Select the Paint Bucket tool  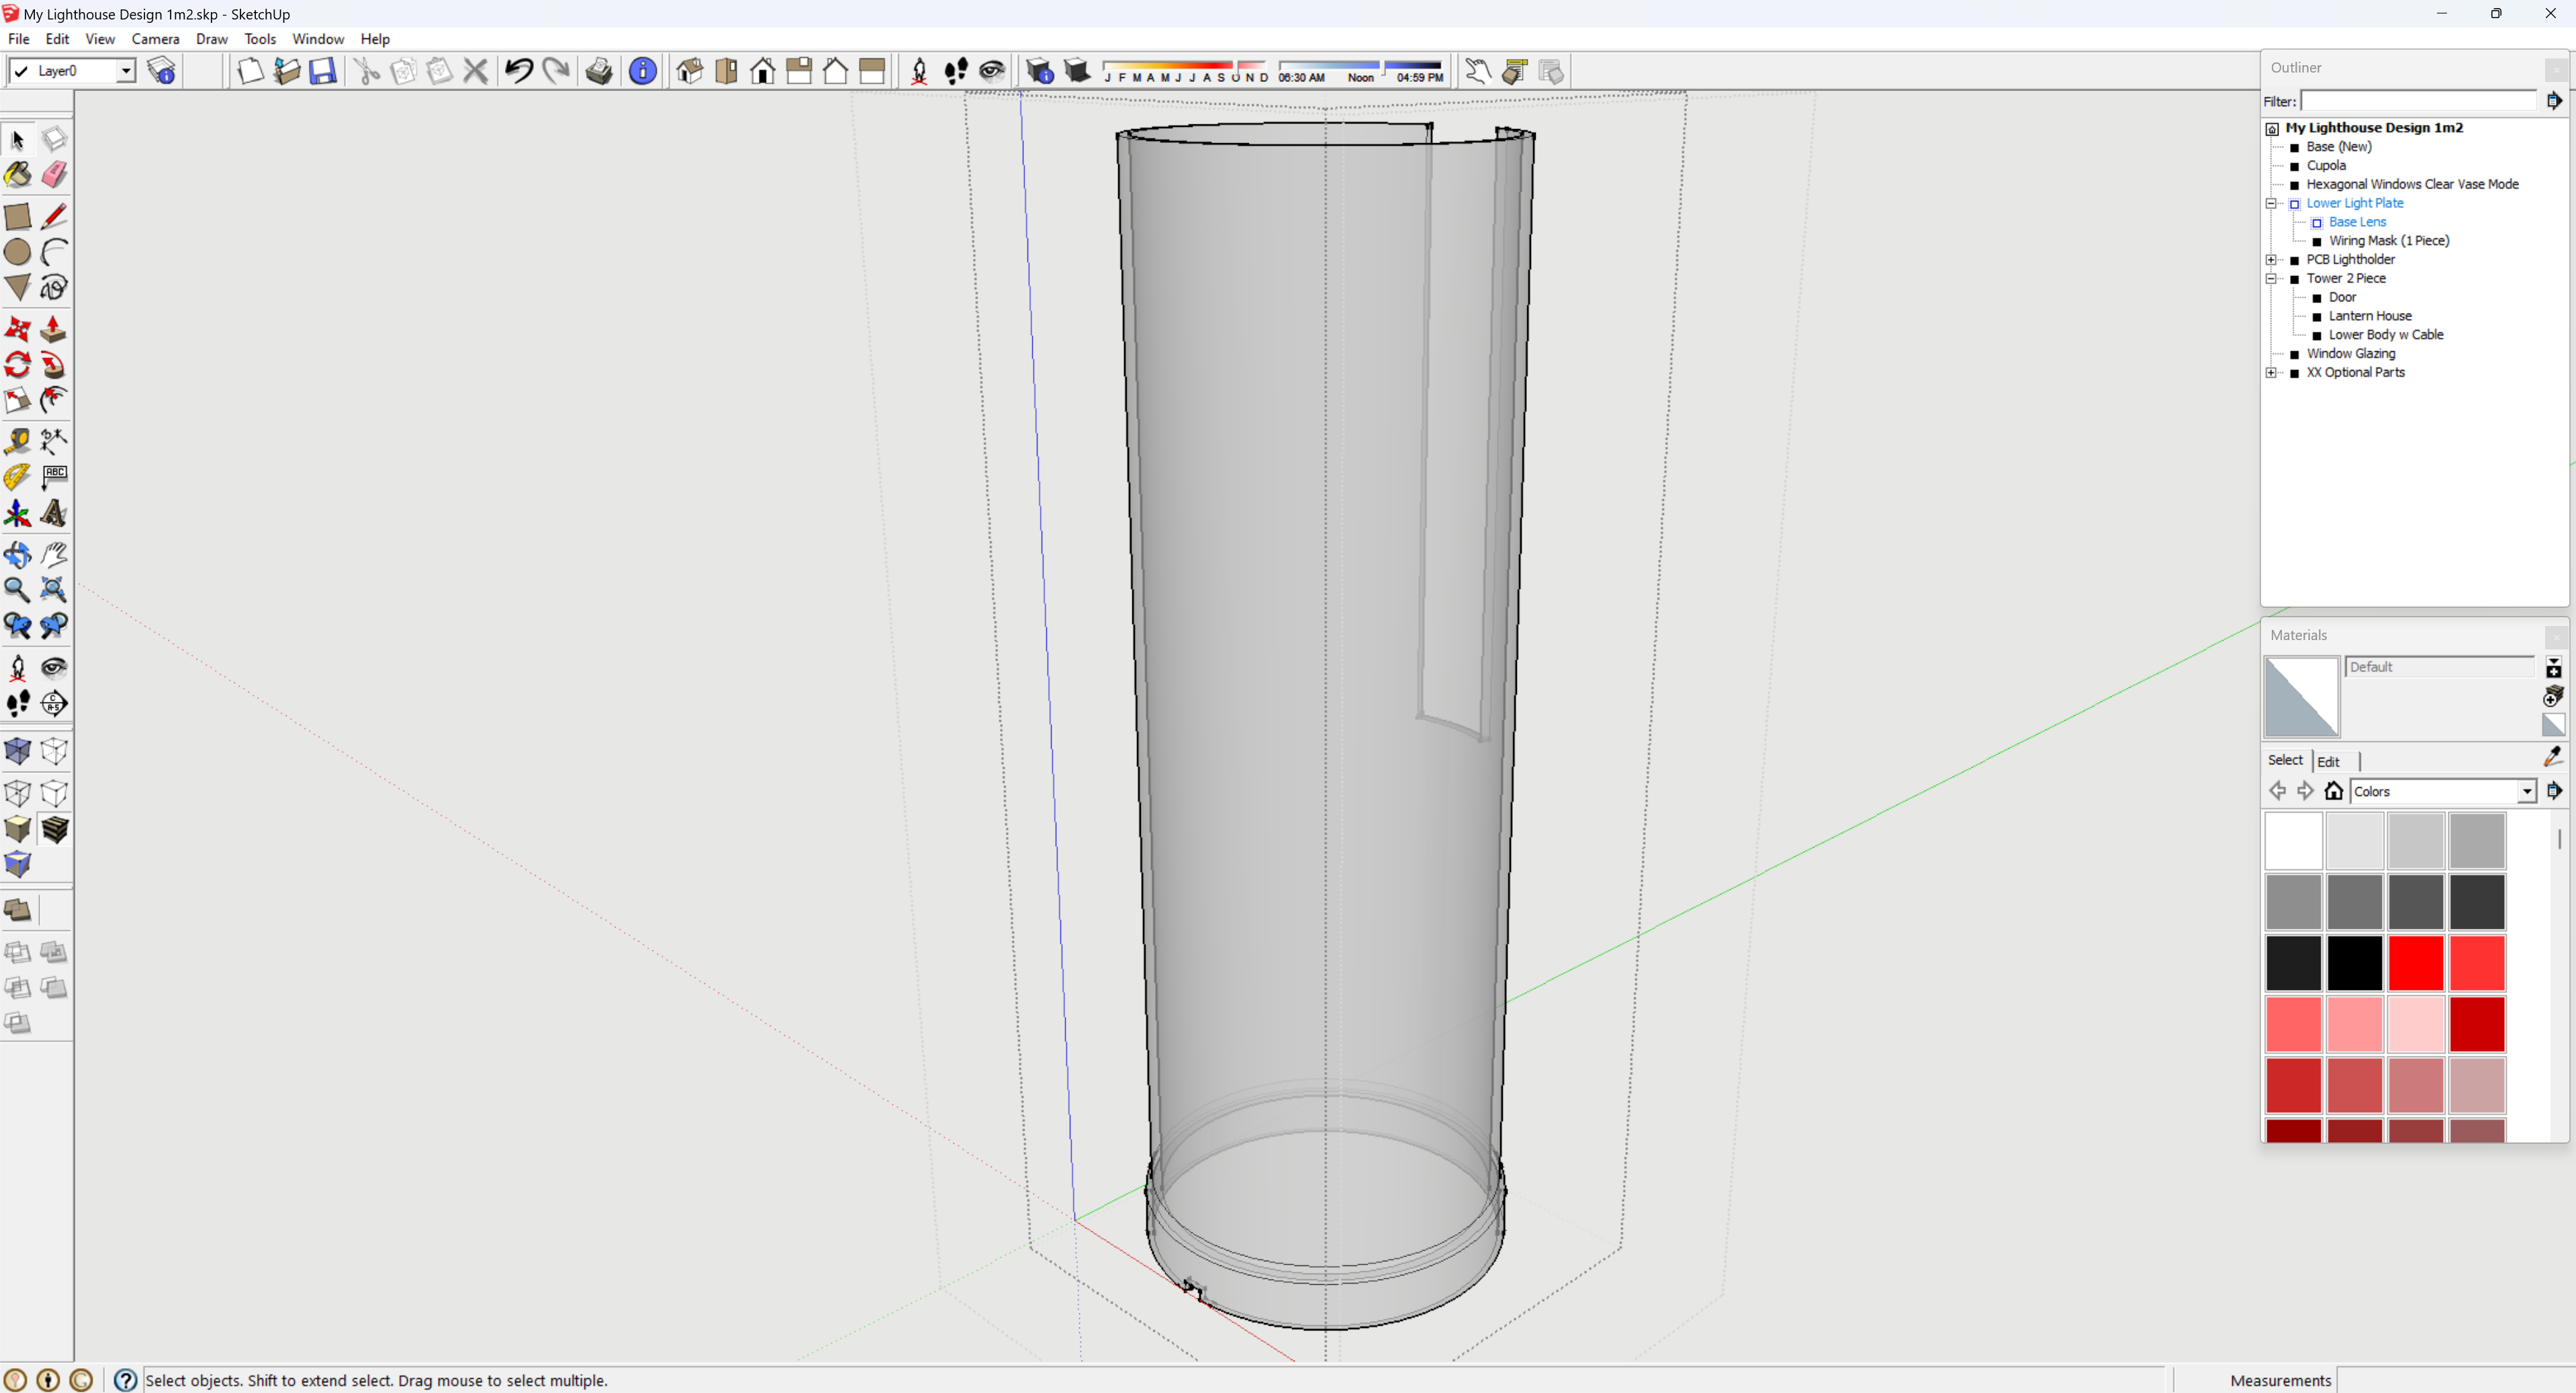pyautogui.click(x=18, y=175)
